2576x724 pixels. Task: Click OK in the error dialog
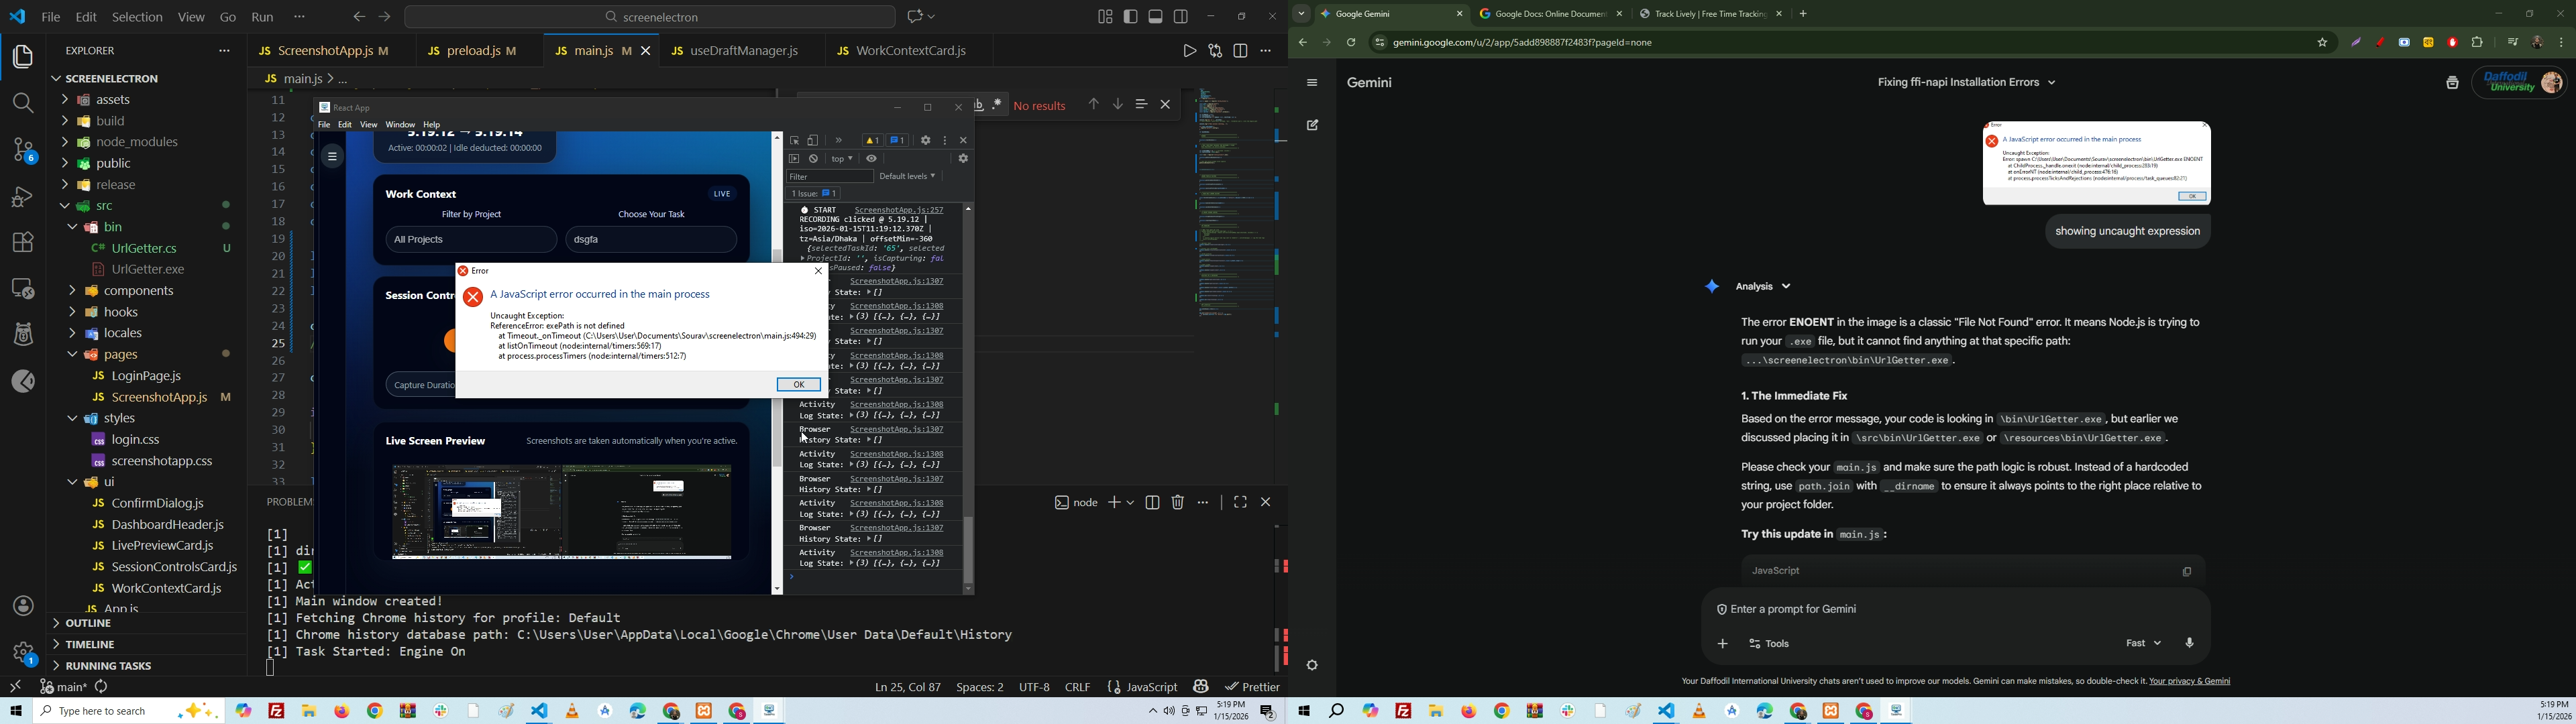799,385
